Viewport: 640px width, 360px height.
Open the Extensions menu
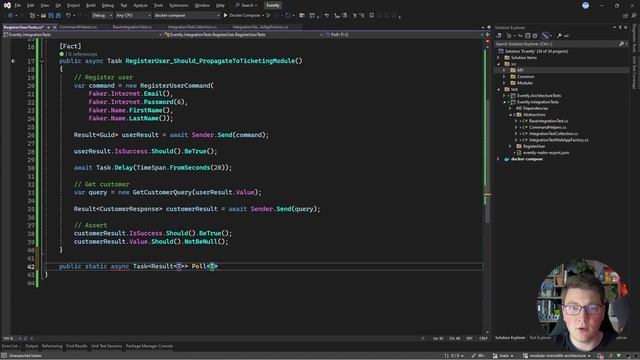179,5
